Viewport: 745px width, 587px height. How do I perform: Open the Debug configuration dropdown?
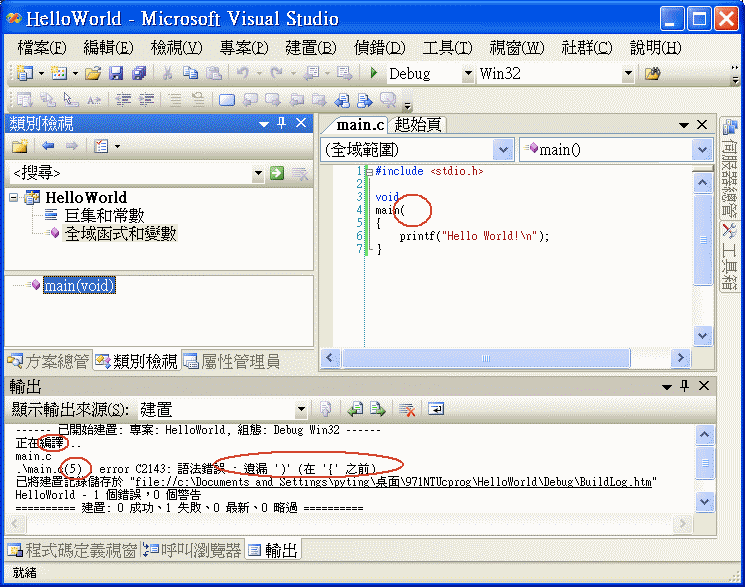pyautogui.click(x=468, y=74)
